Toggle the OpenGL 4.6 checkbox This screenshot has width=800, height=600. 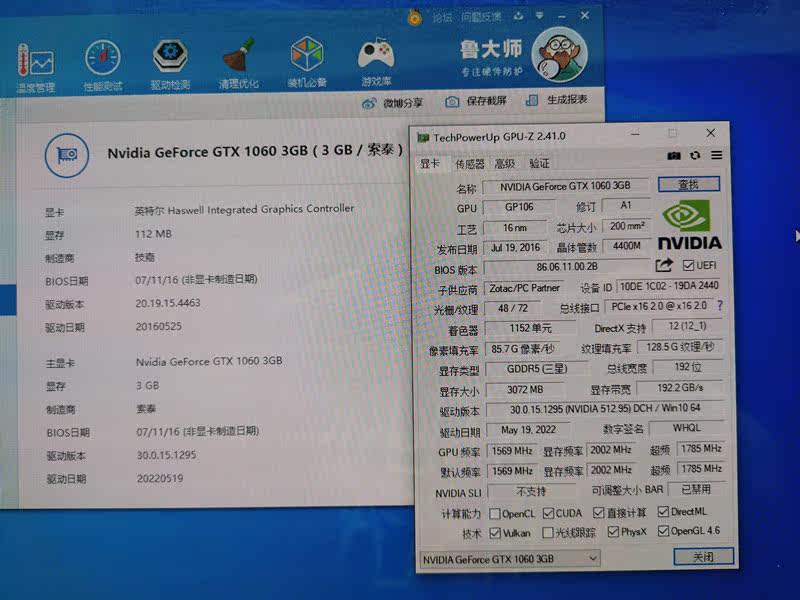(663, 531)
